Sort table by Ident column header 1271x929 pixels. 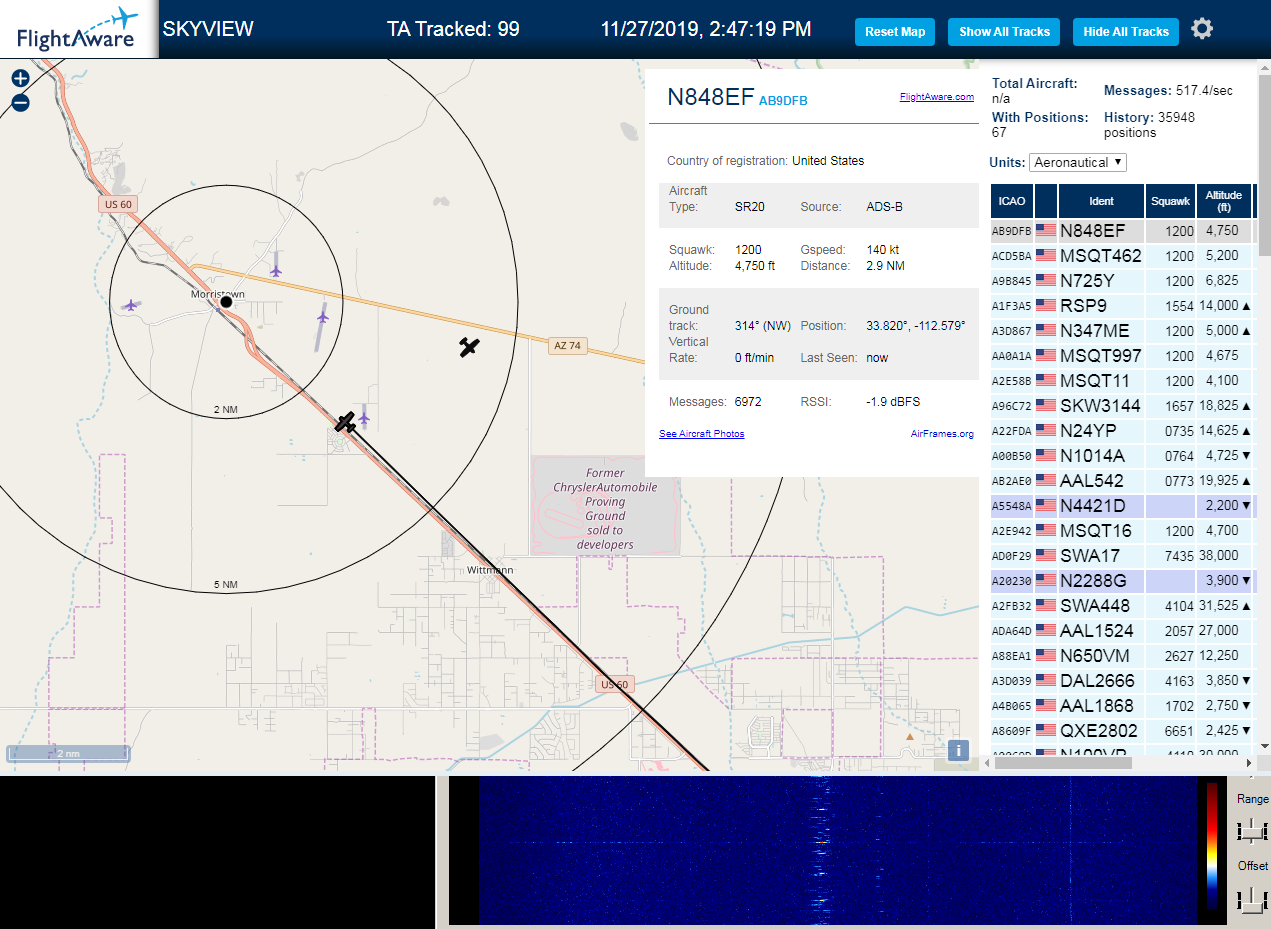1101,201
